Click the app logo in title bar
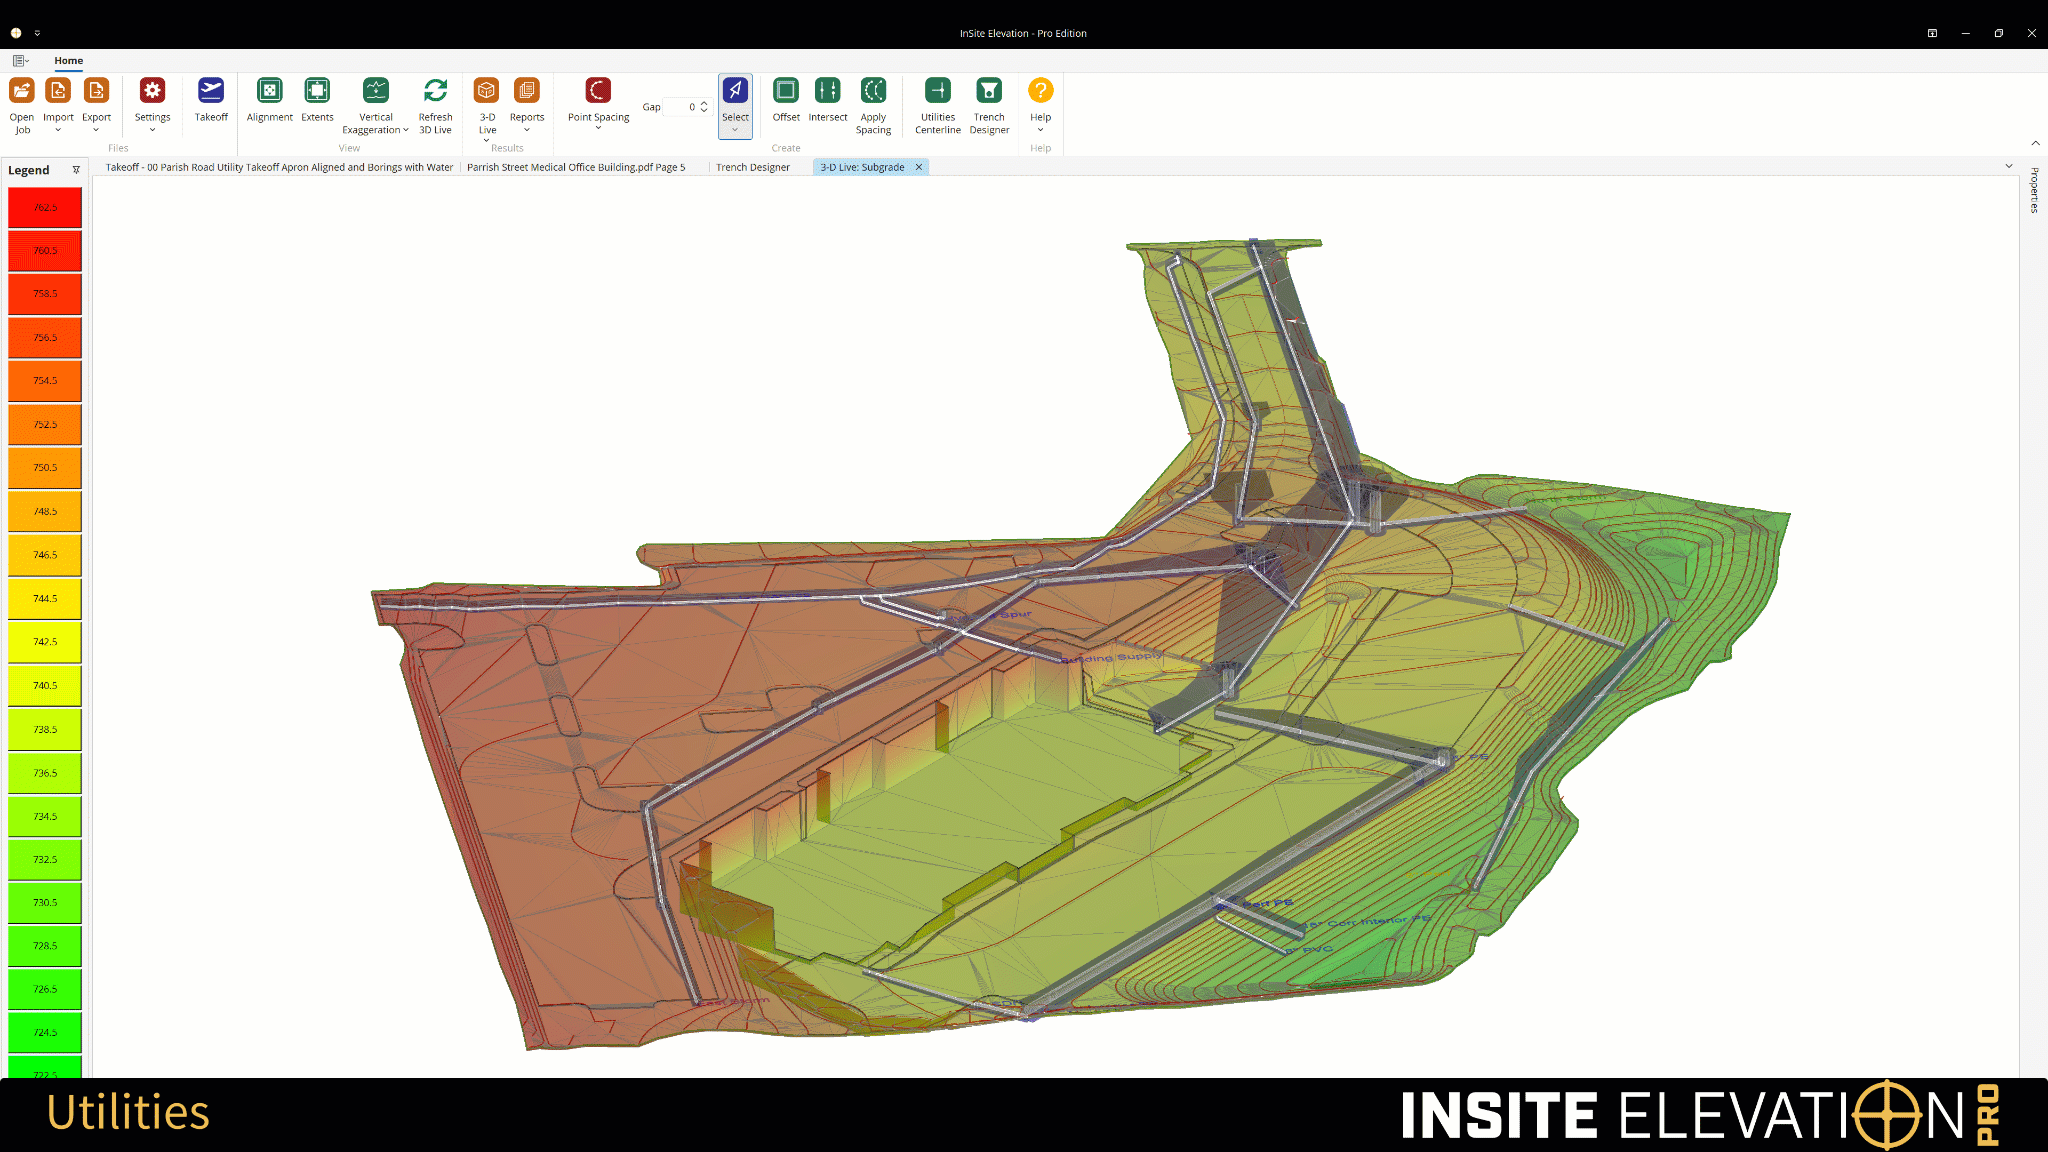2048x1152 pixels. (x=16, y=33)
